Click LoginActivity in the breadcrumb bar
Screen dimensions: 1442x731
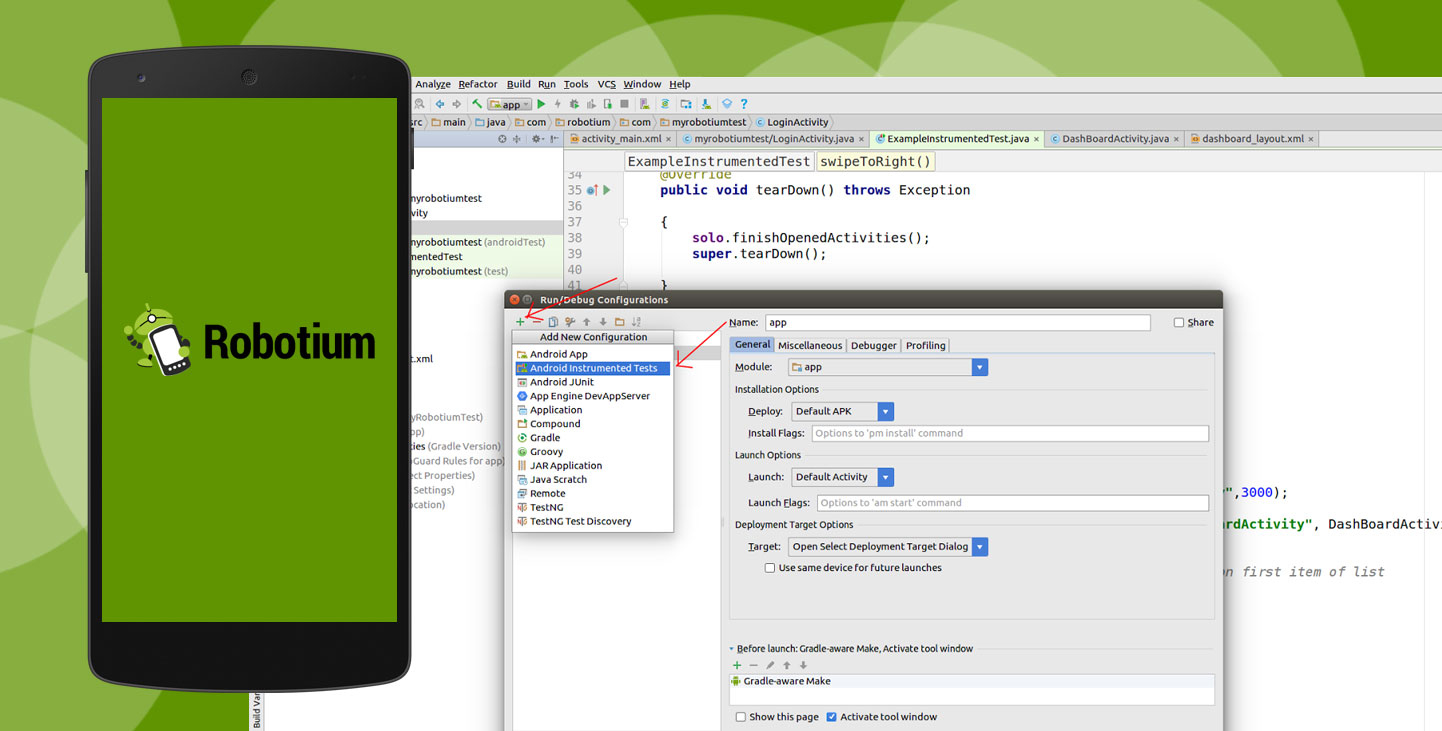(x=791, y=122)
